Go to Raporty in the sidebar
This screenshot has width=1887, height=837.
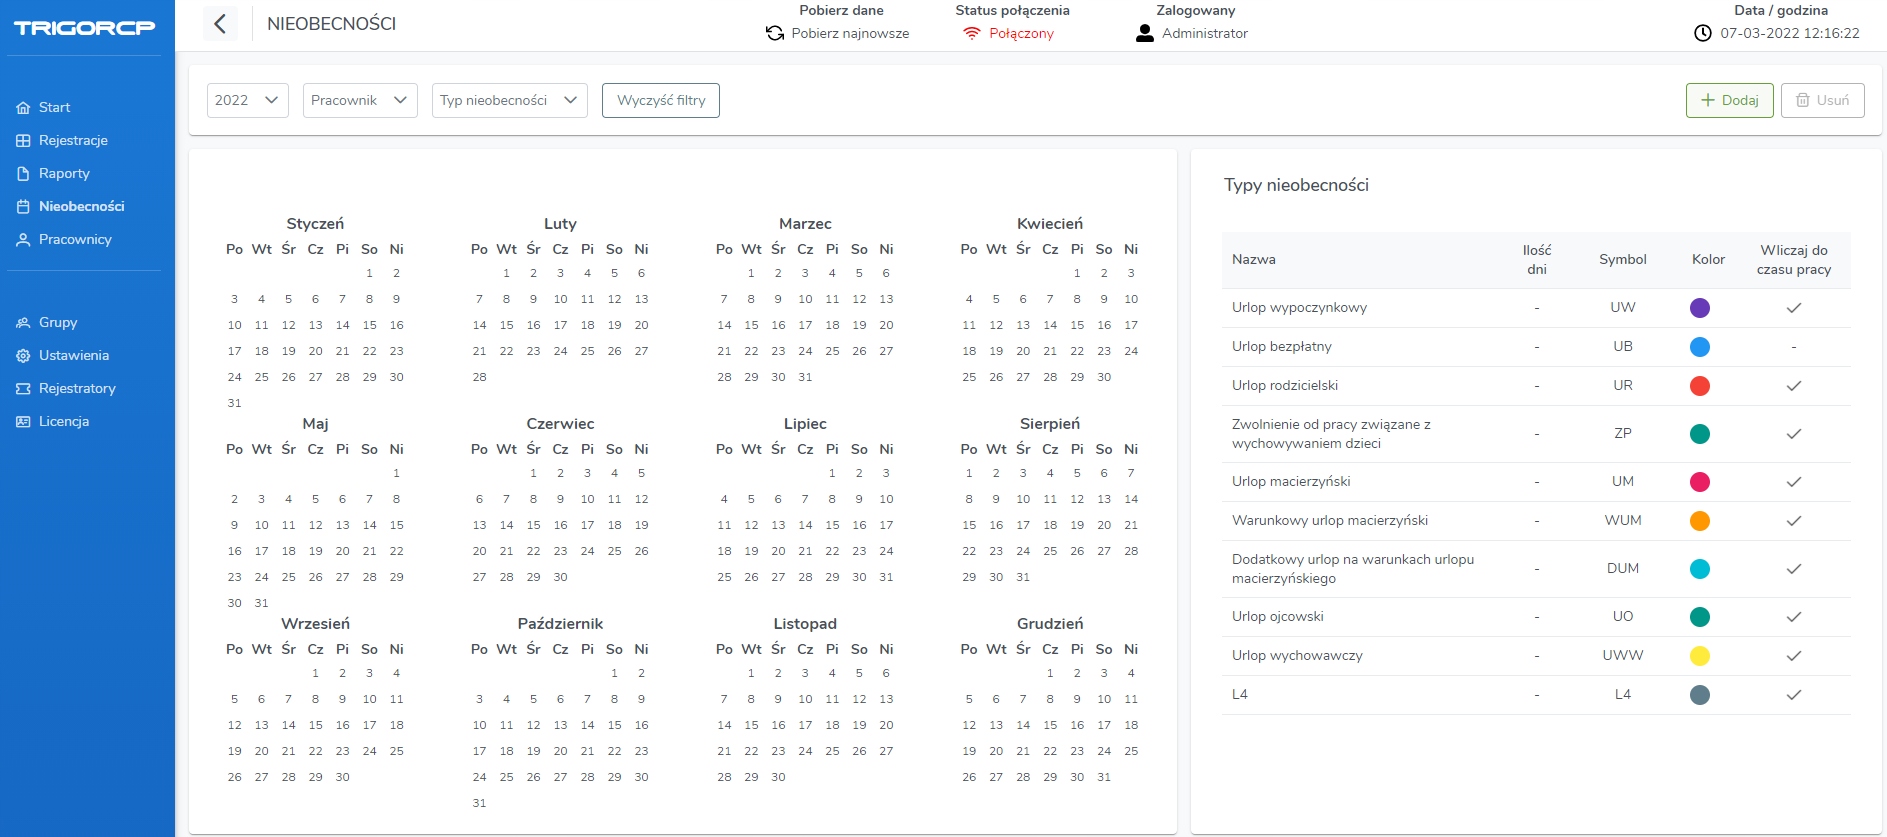64,173
